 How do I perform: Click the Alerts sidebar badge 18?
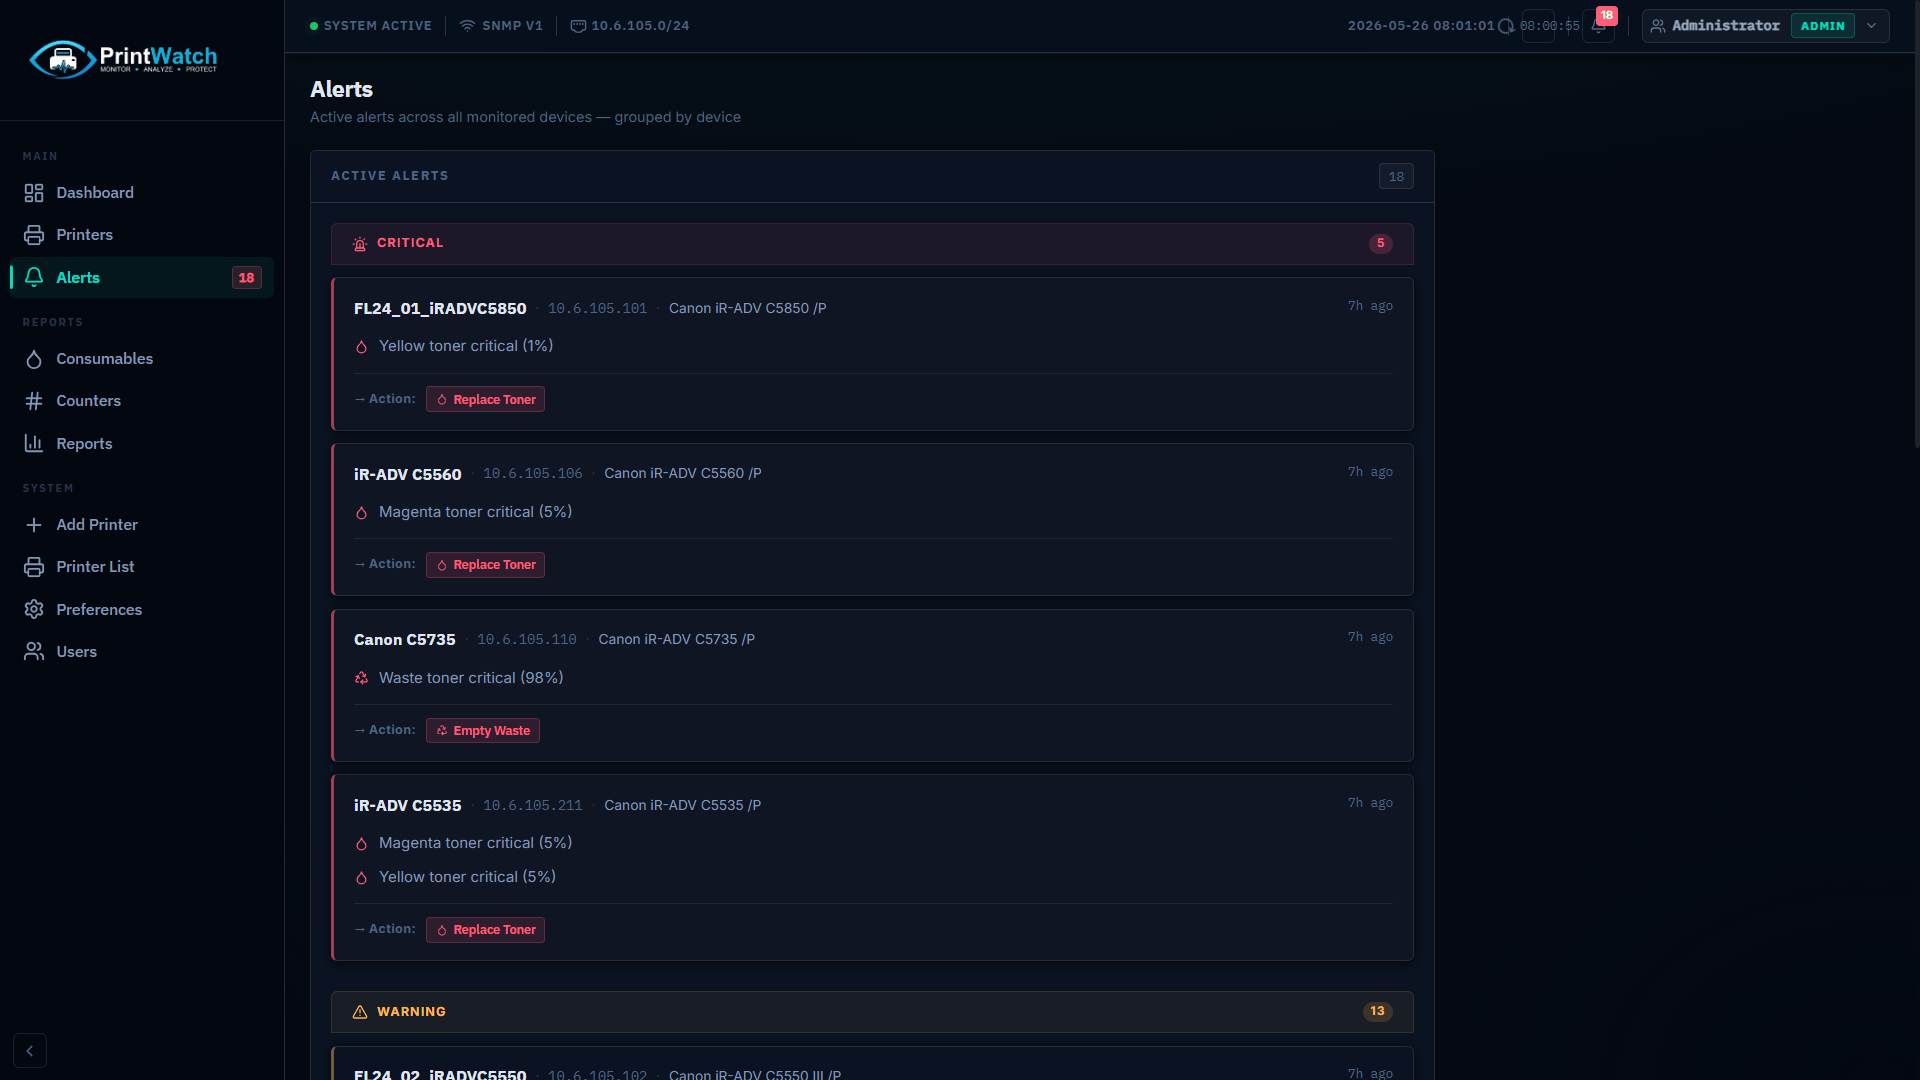[x=246, y=278]
